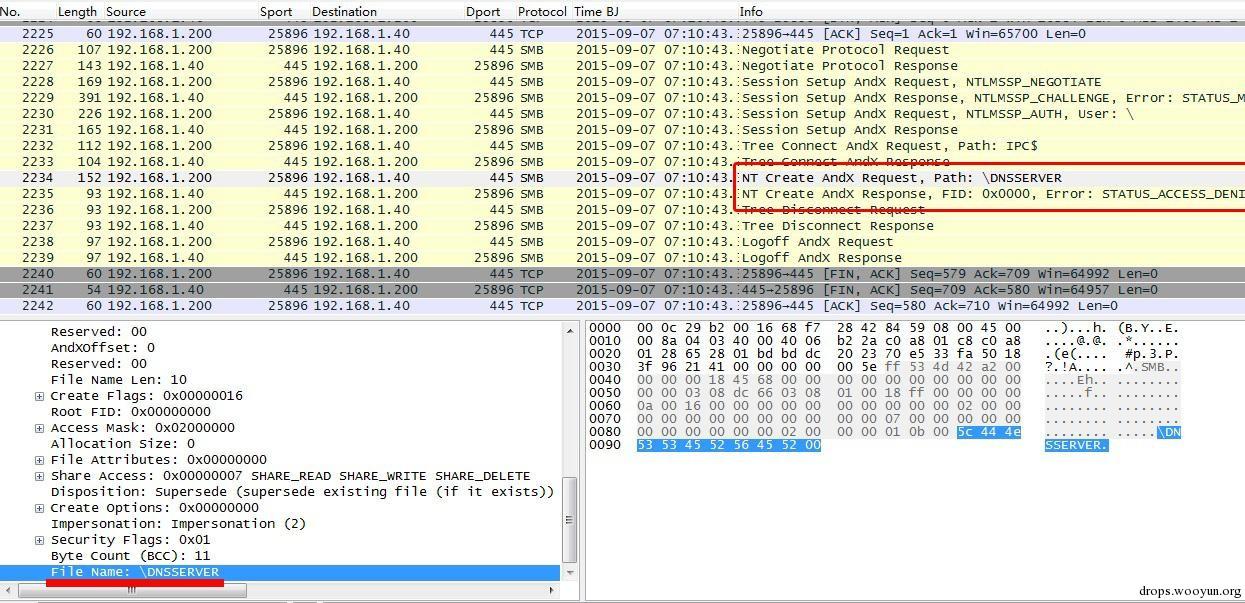Click the Info column header

[x=750, y=12]
